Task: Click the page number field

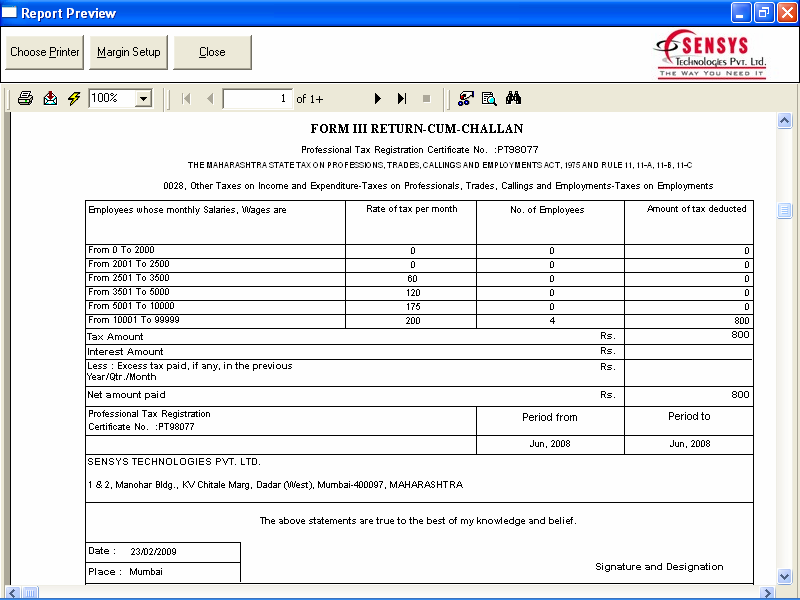Action: click(258, 98)
